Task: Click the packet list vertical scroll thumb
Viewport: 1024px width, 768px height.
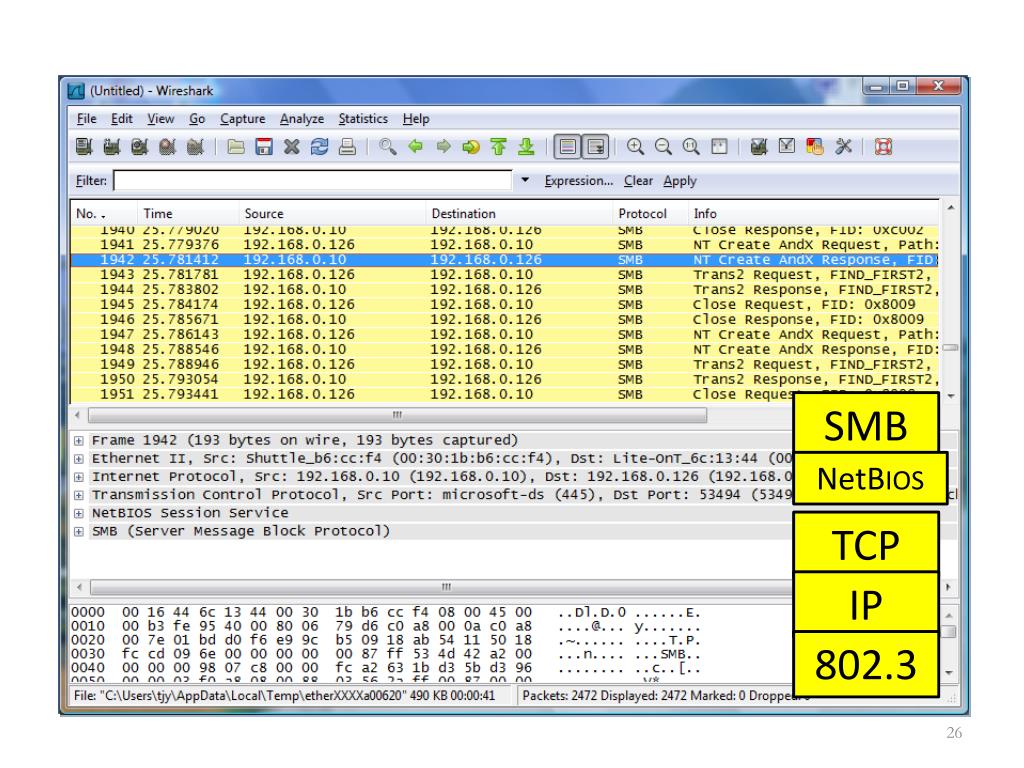Action: pos(951,347)
